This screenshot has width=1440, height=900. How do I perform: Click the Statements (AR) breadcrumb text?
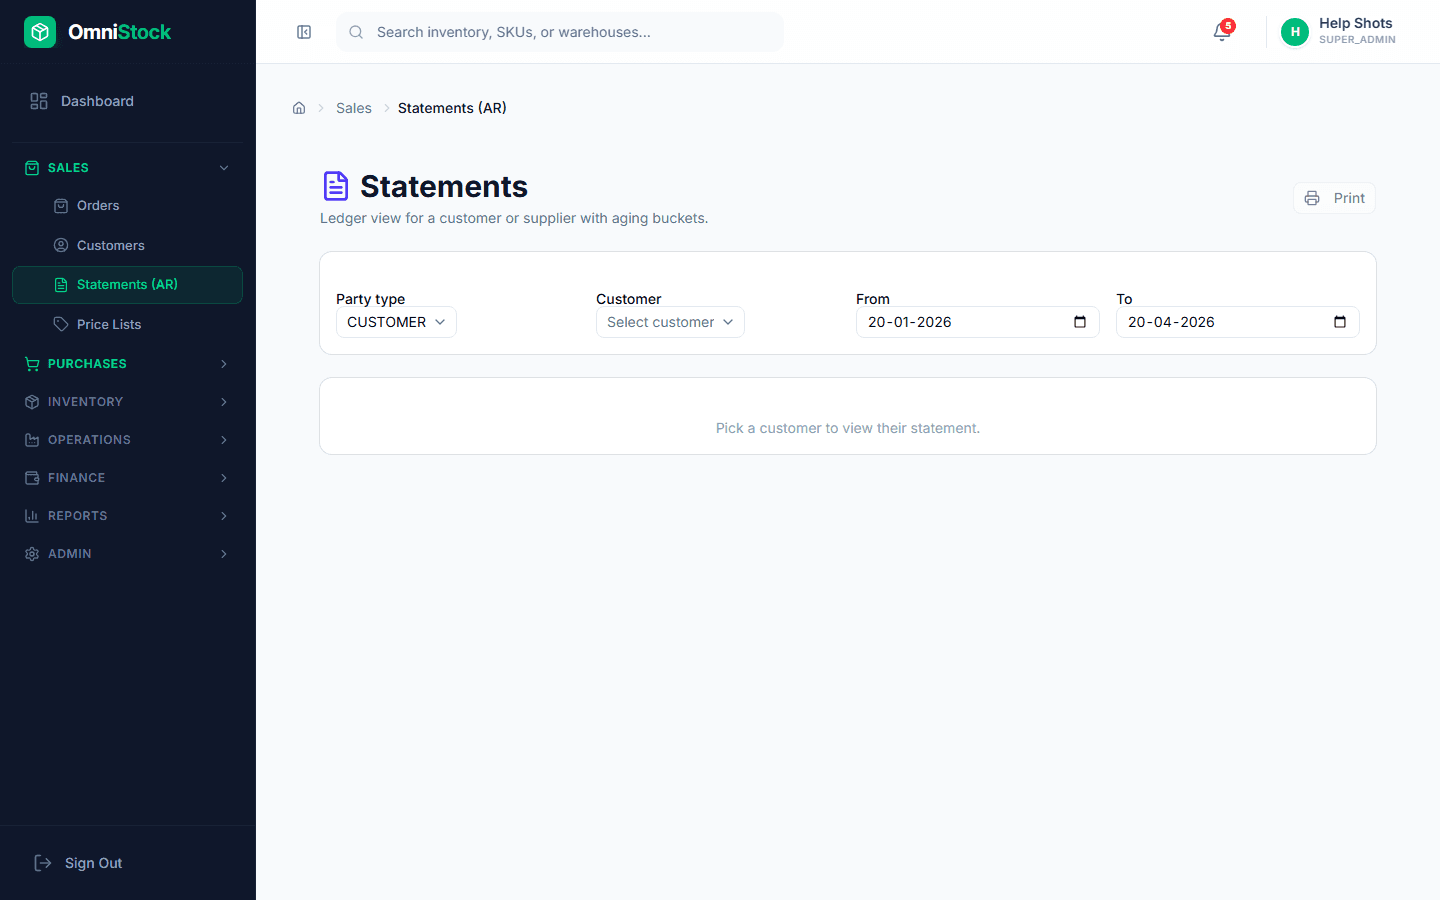452,108
